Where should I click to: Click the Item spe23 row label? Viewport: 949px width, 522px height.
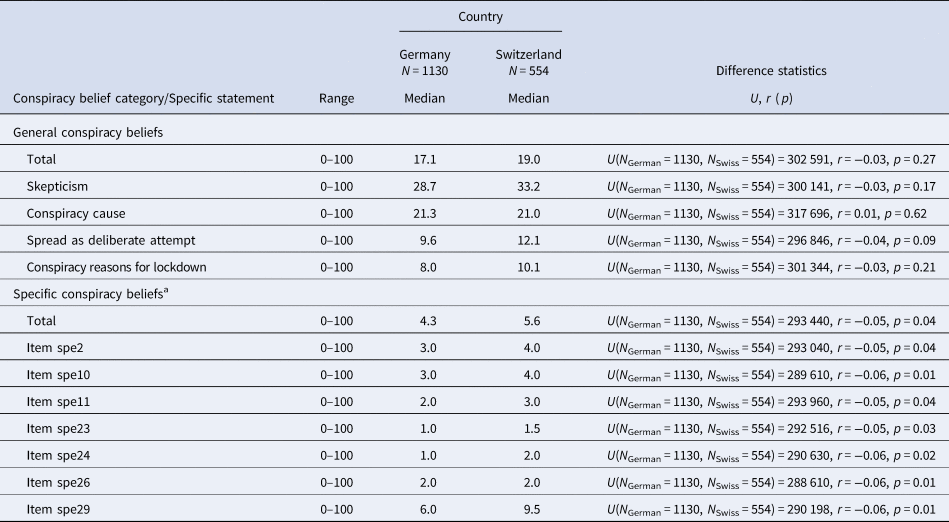(58, 429)
